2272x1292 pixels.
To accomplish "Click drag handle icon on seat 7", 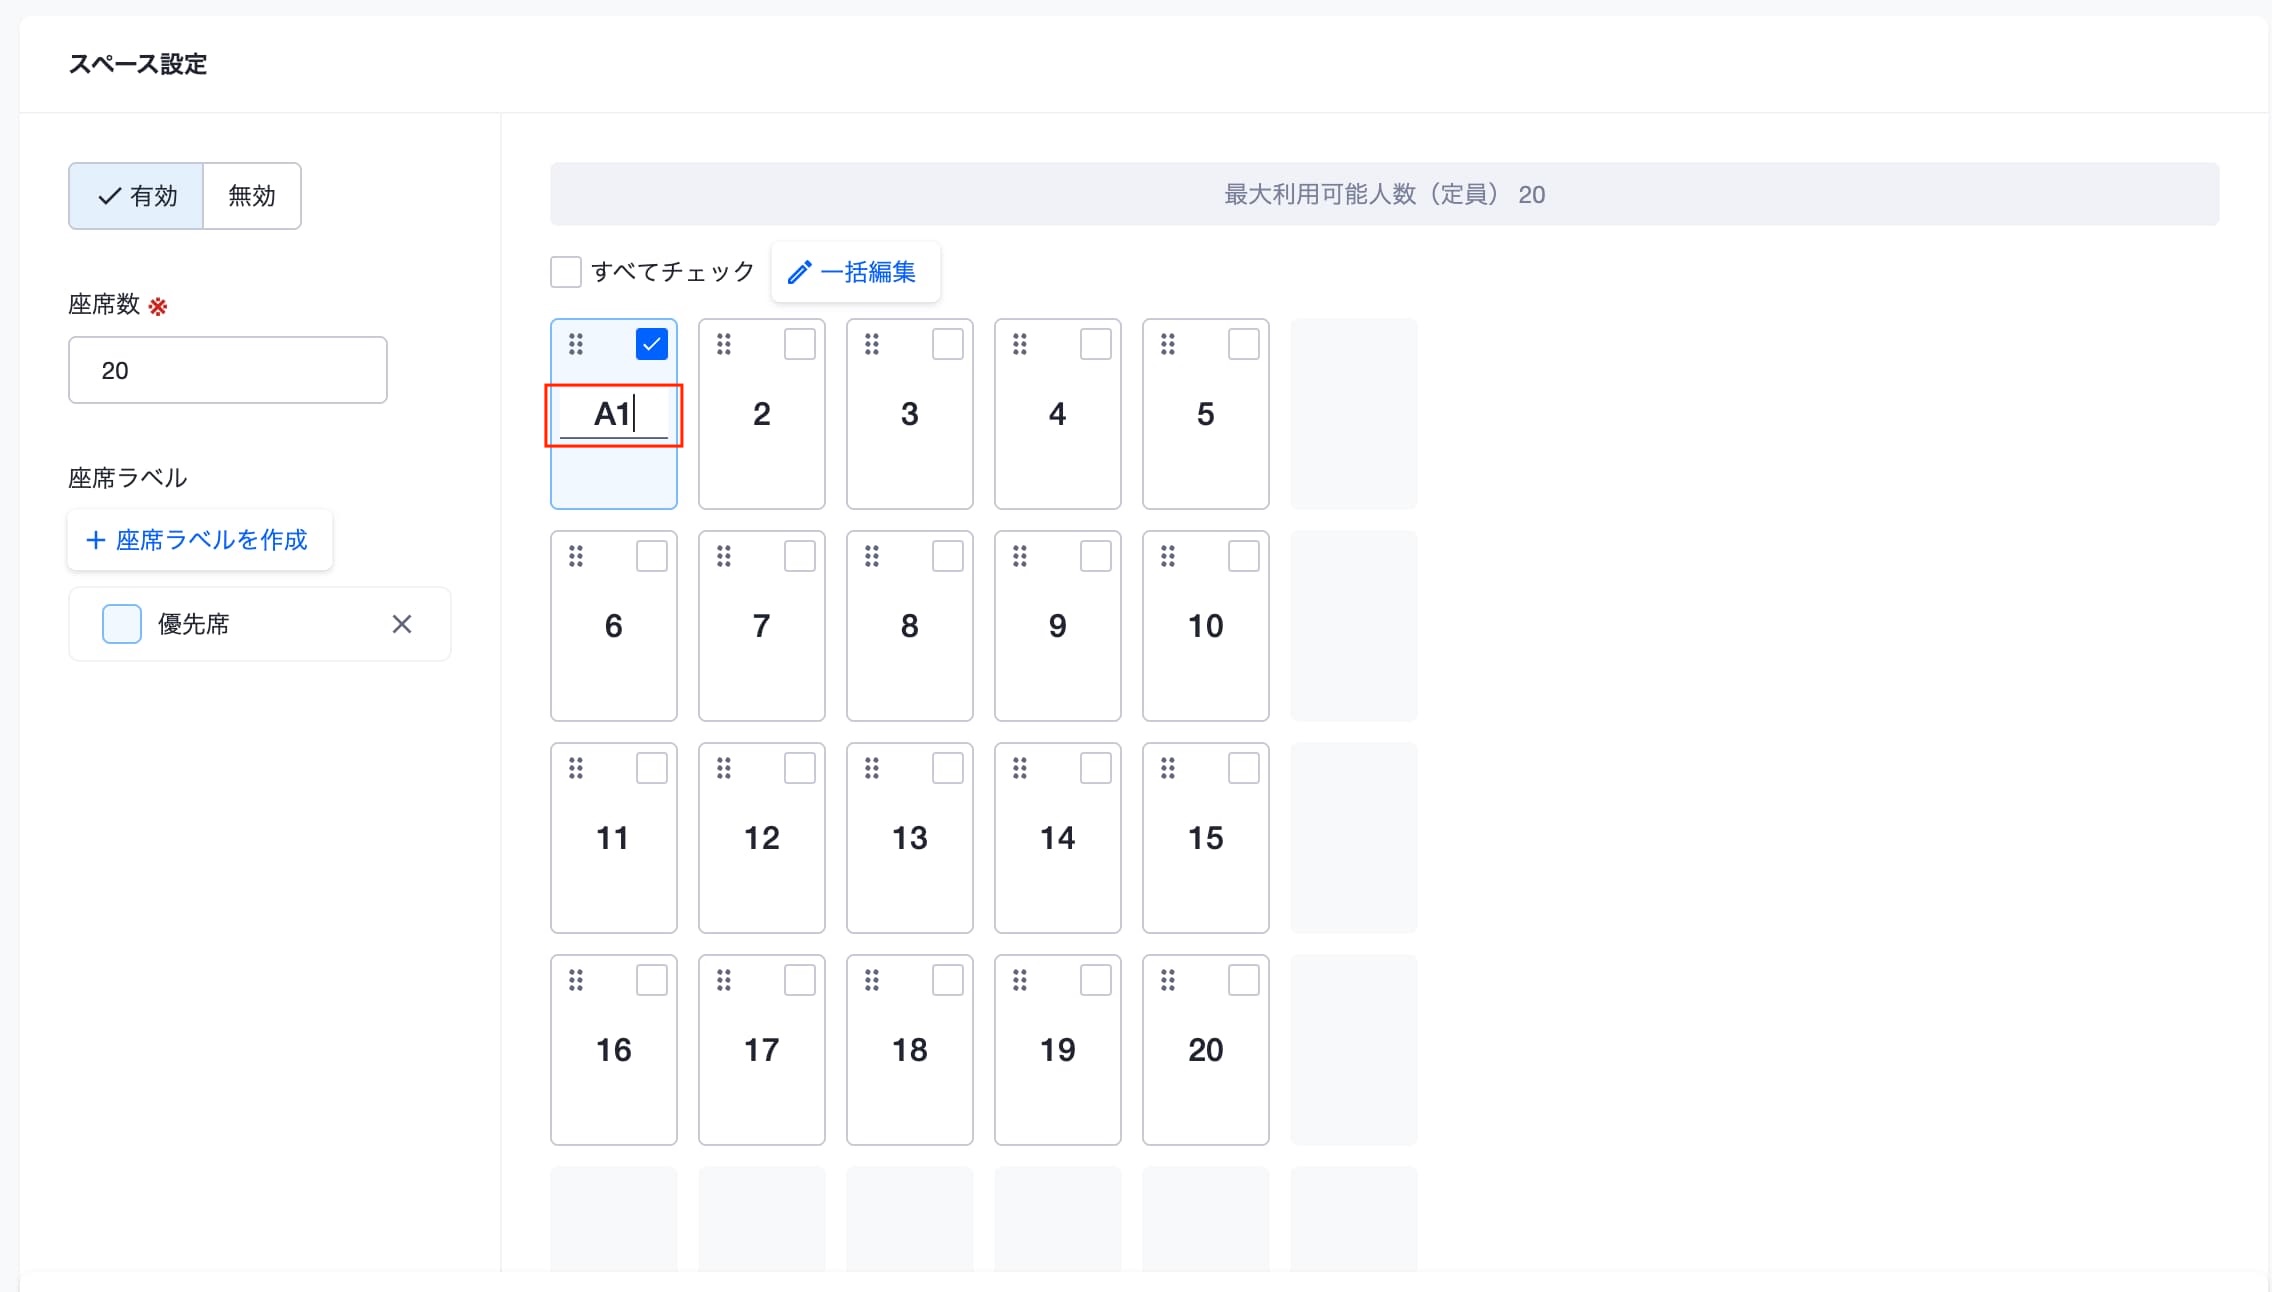I will [x=724, y=557].
